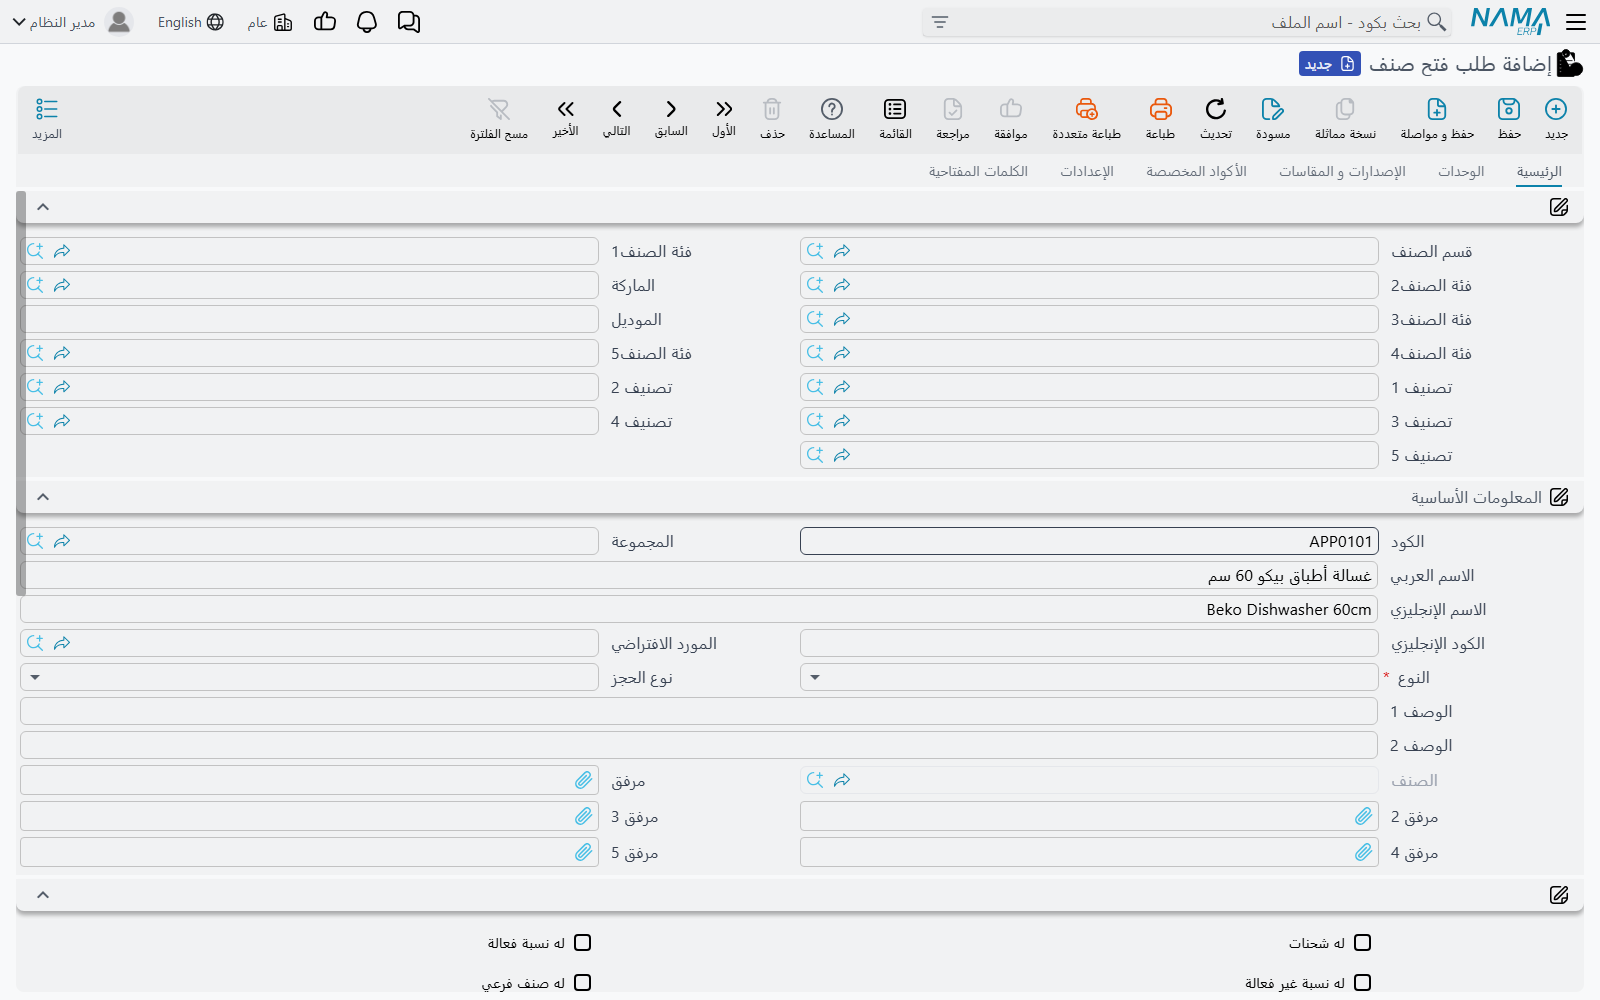
Task: Click search icon in المجموعة field
Action: [x=35, y=541]
